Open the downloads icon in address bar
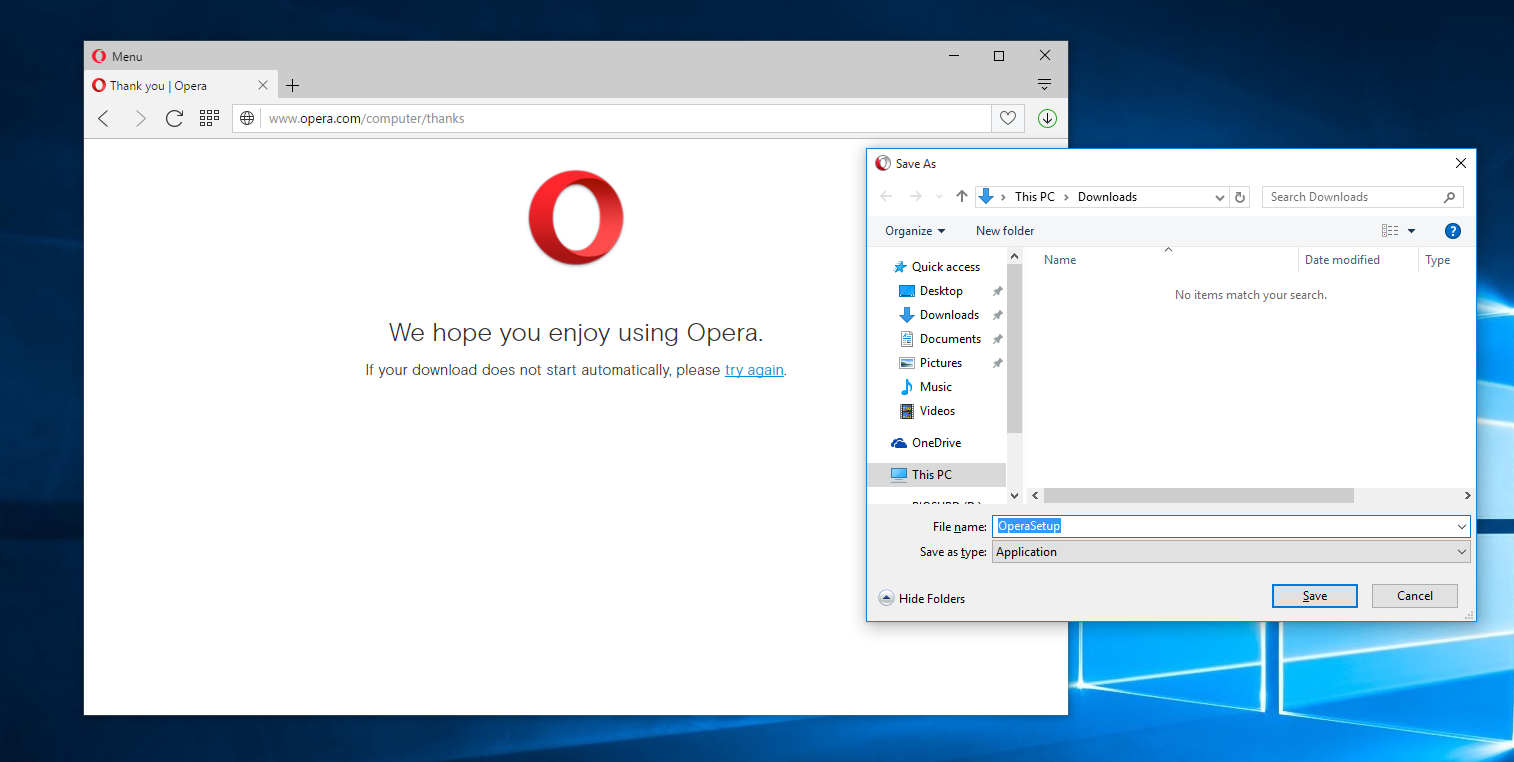 point(1047,119)
